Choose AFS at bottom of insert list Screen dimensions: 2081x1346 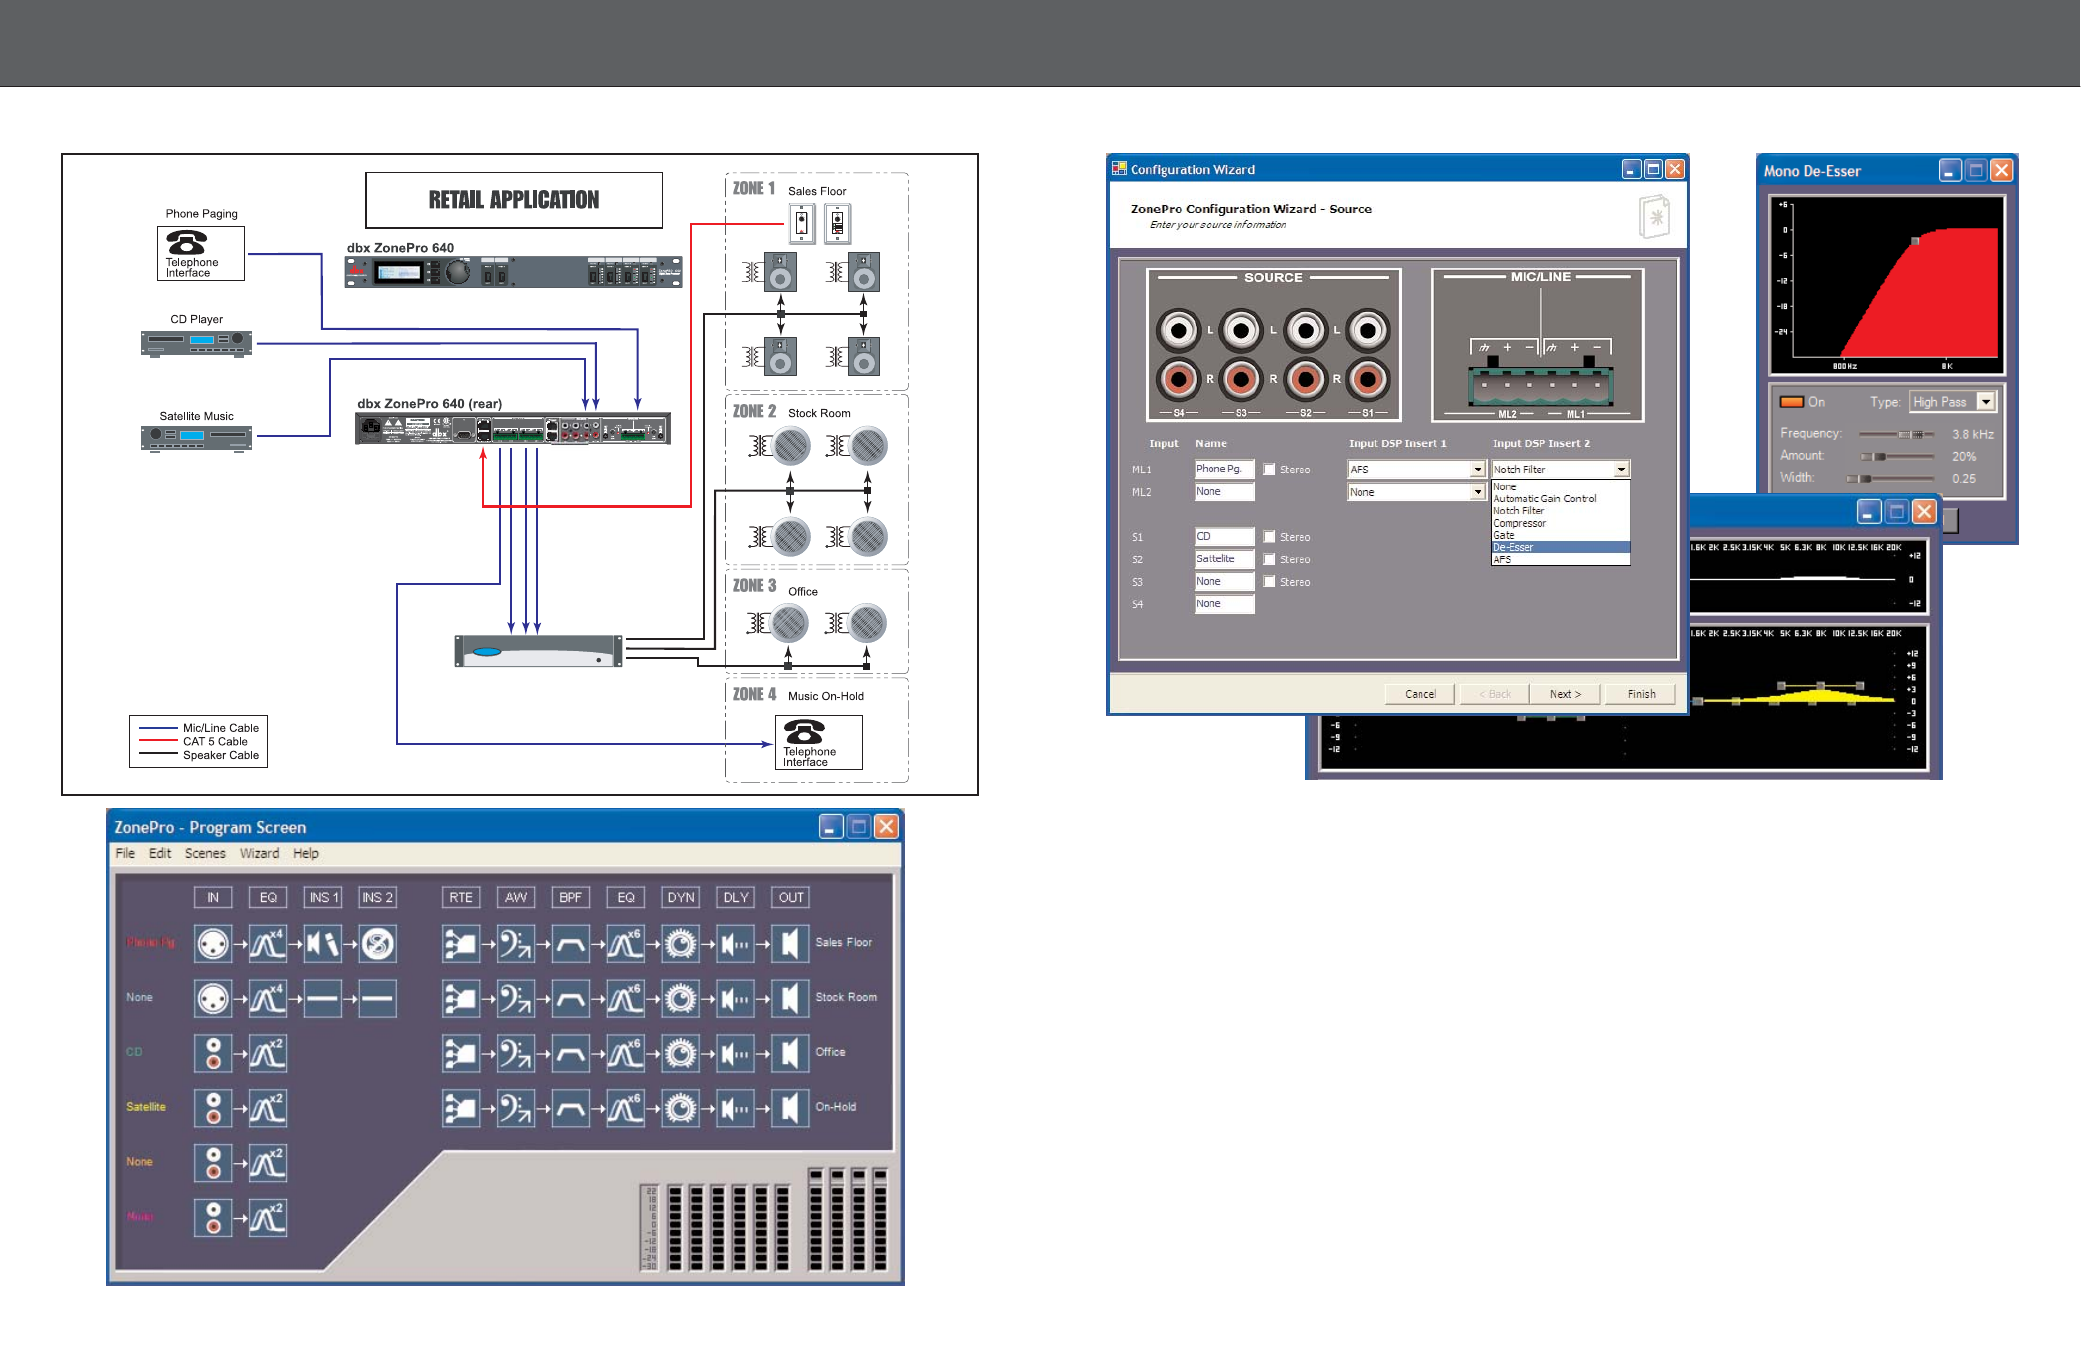[1502, 560]
